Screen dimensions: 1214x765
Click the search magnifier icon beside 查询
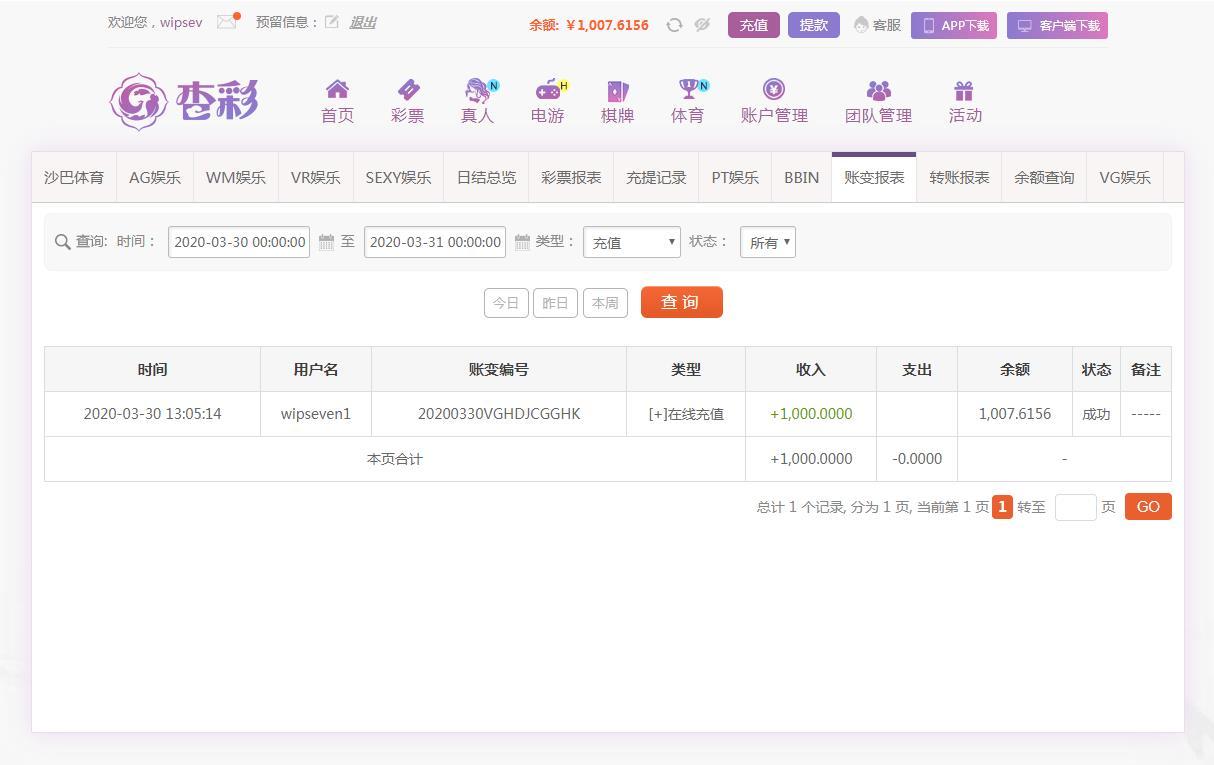coord(62,242)
